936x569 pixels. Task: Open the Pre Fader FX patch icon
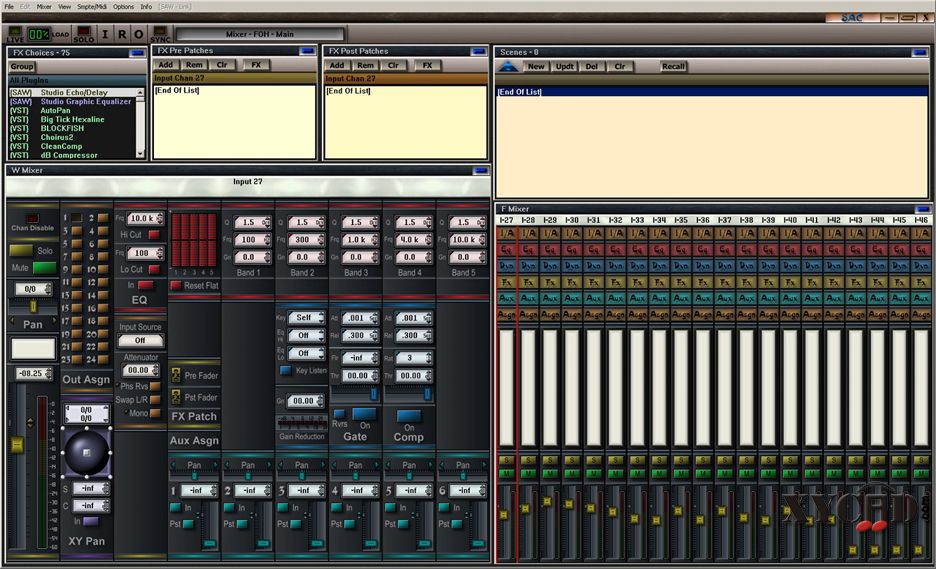coord(176,375)
